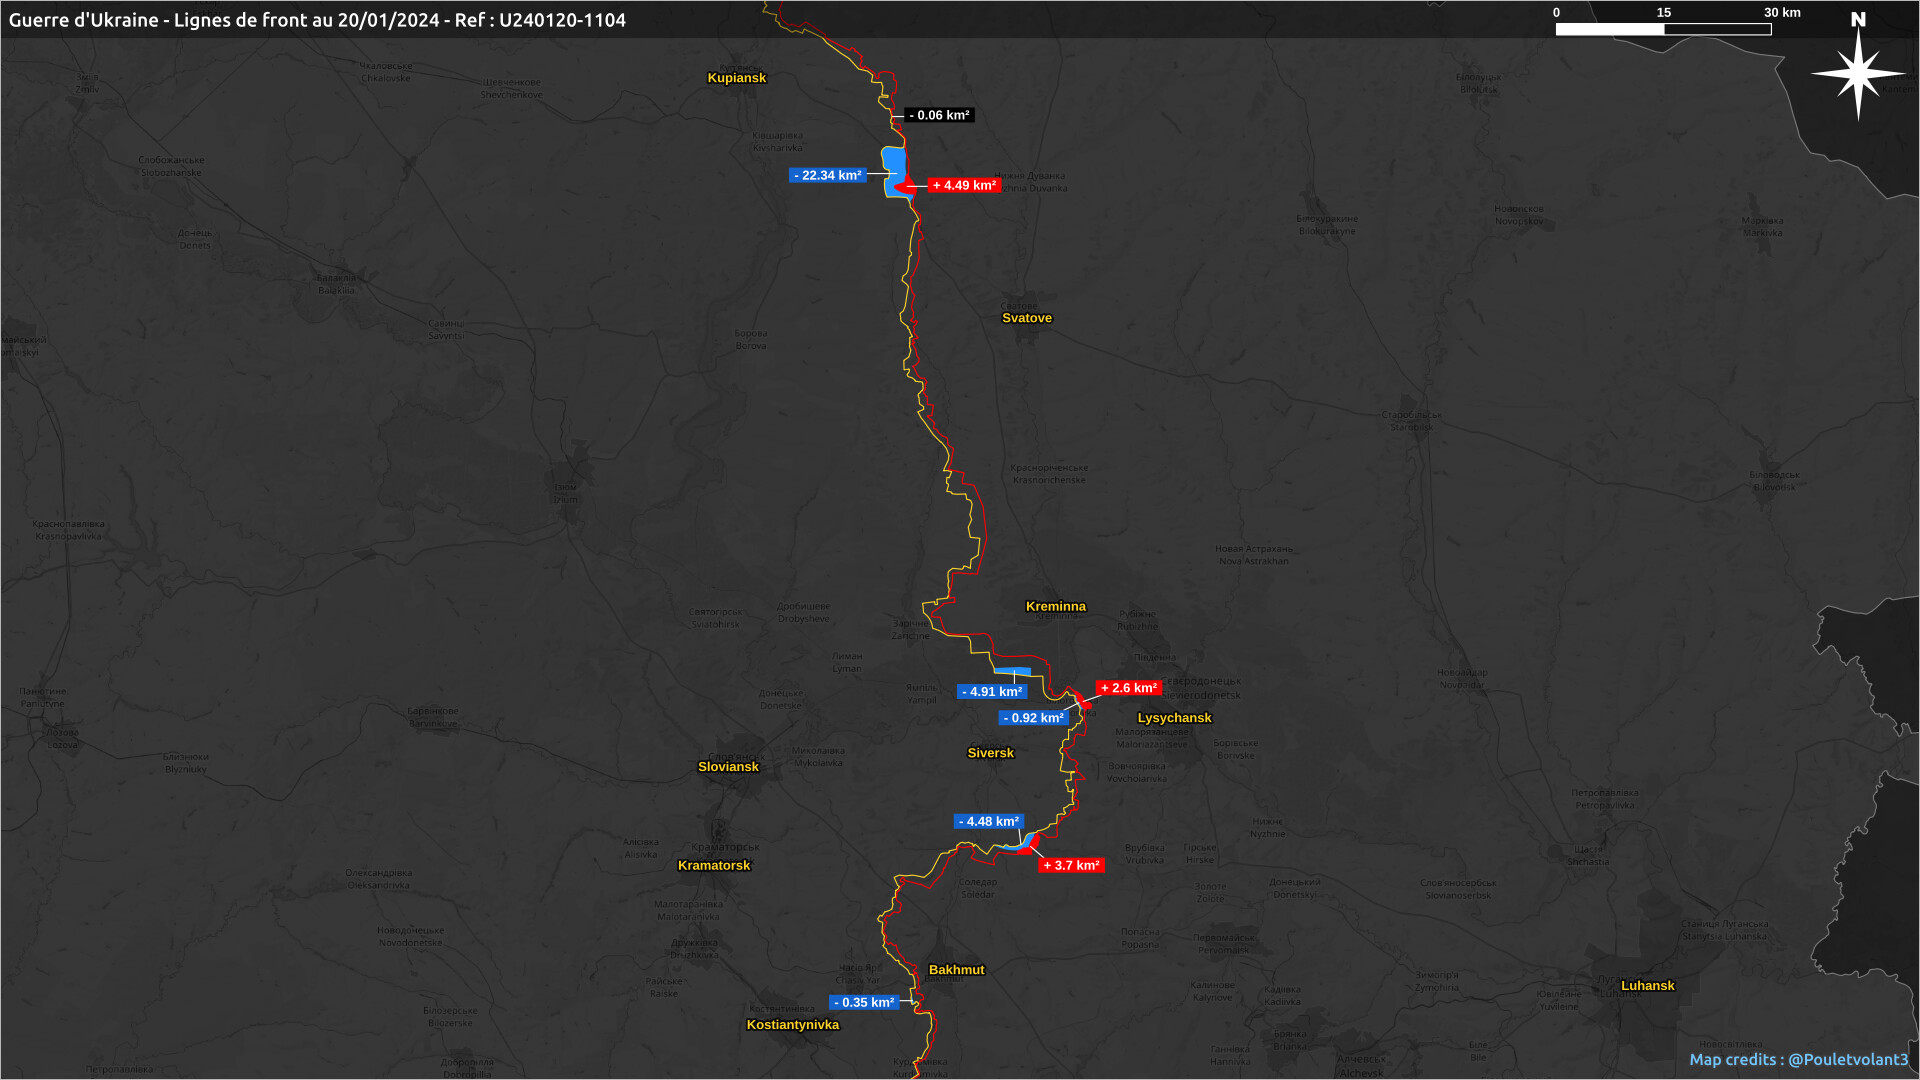Screen dimensions: 1920x1080
Task: Click the red + 3.7 km² label
Action: [x=1071, y=865]
